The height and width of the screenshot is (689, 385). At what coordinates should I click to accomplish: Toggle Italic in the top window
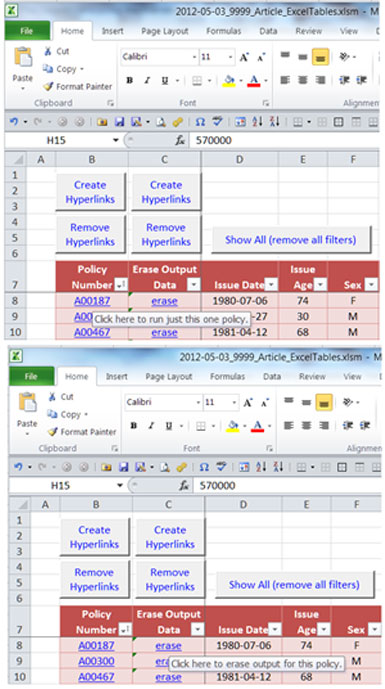[147, 80]
